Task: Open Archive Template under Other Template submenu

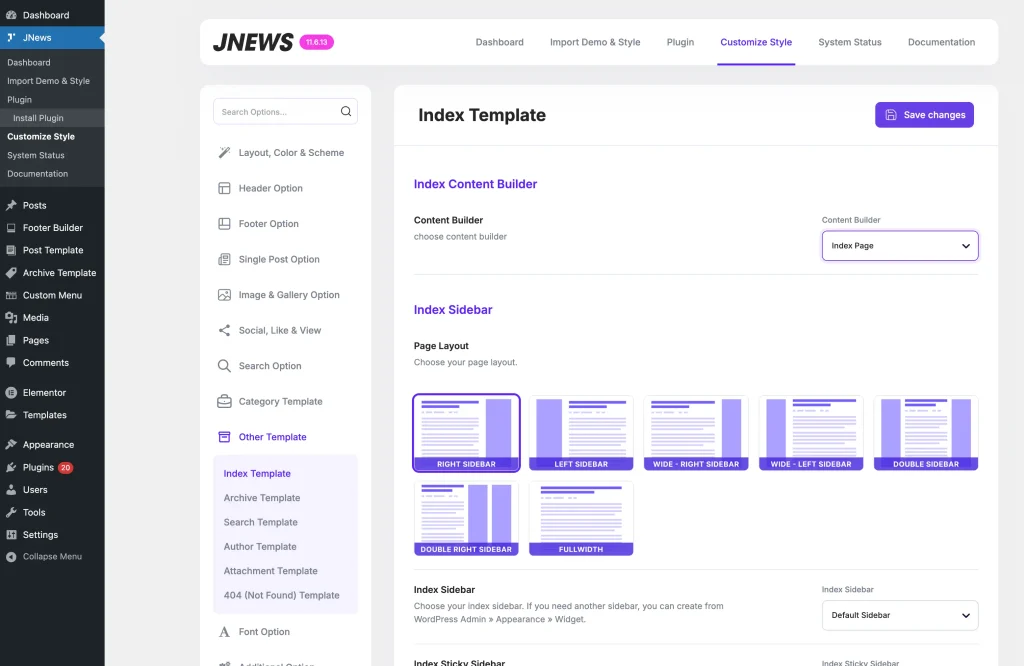Action: point(262,498)
